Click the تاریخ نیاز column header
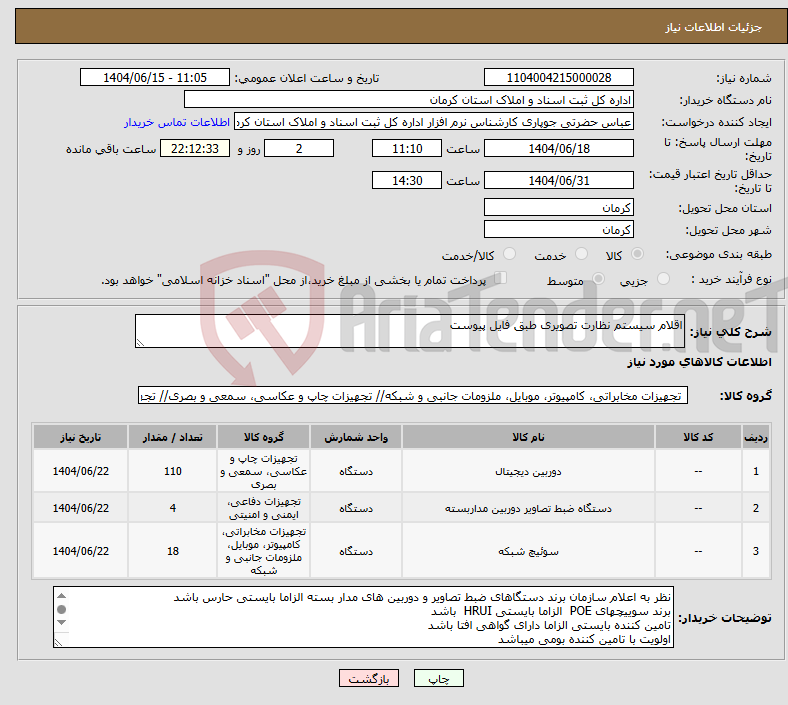788x705 pixels. click(80, 437)
